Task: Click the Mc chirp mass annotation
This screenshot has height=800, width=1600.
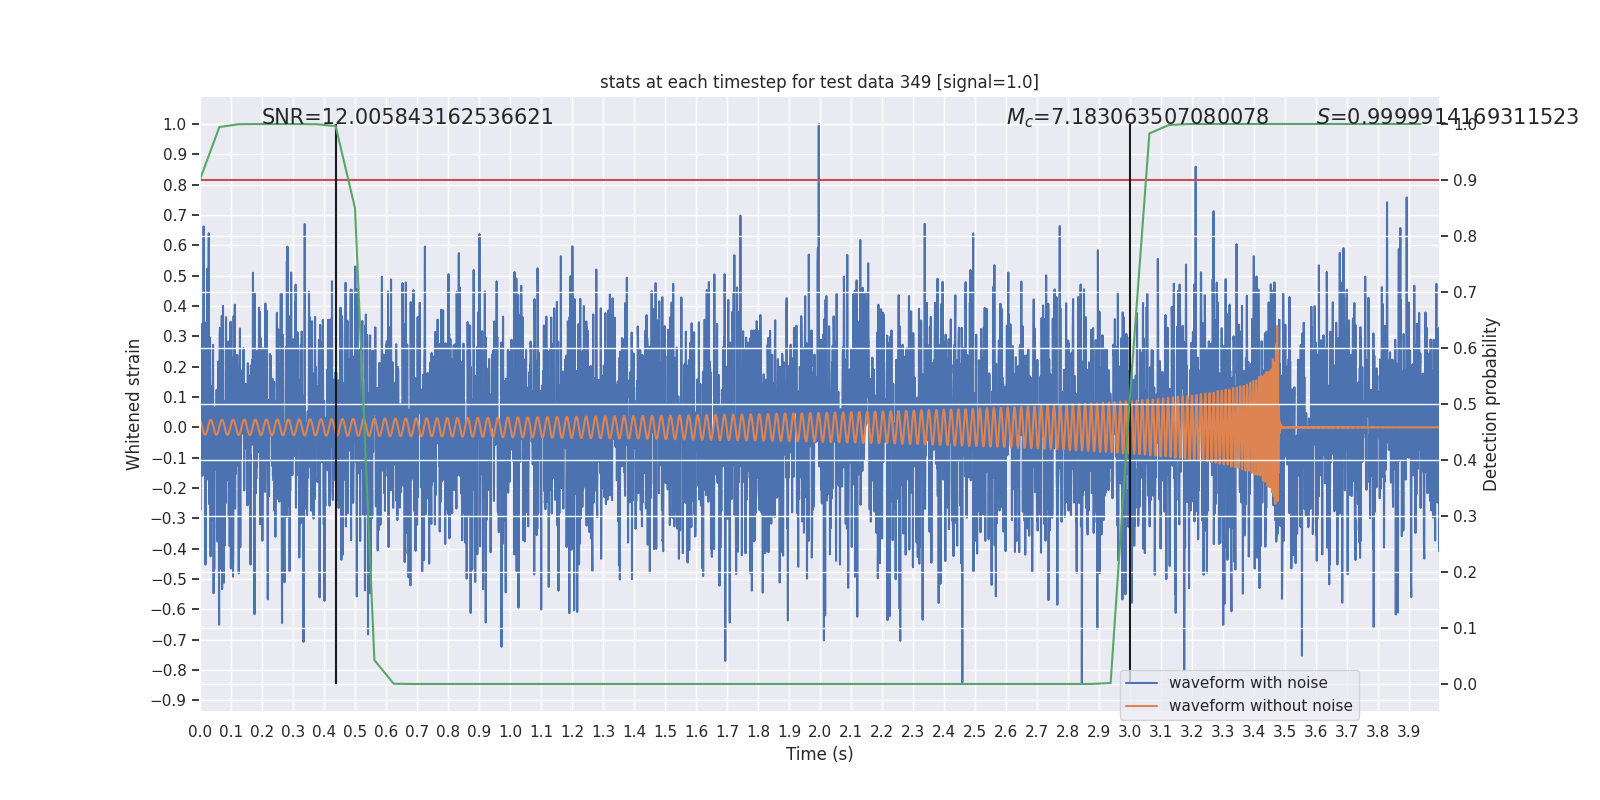Action: (x=1137, y=117)
